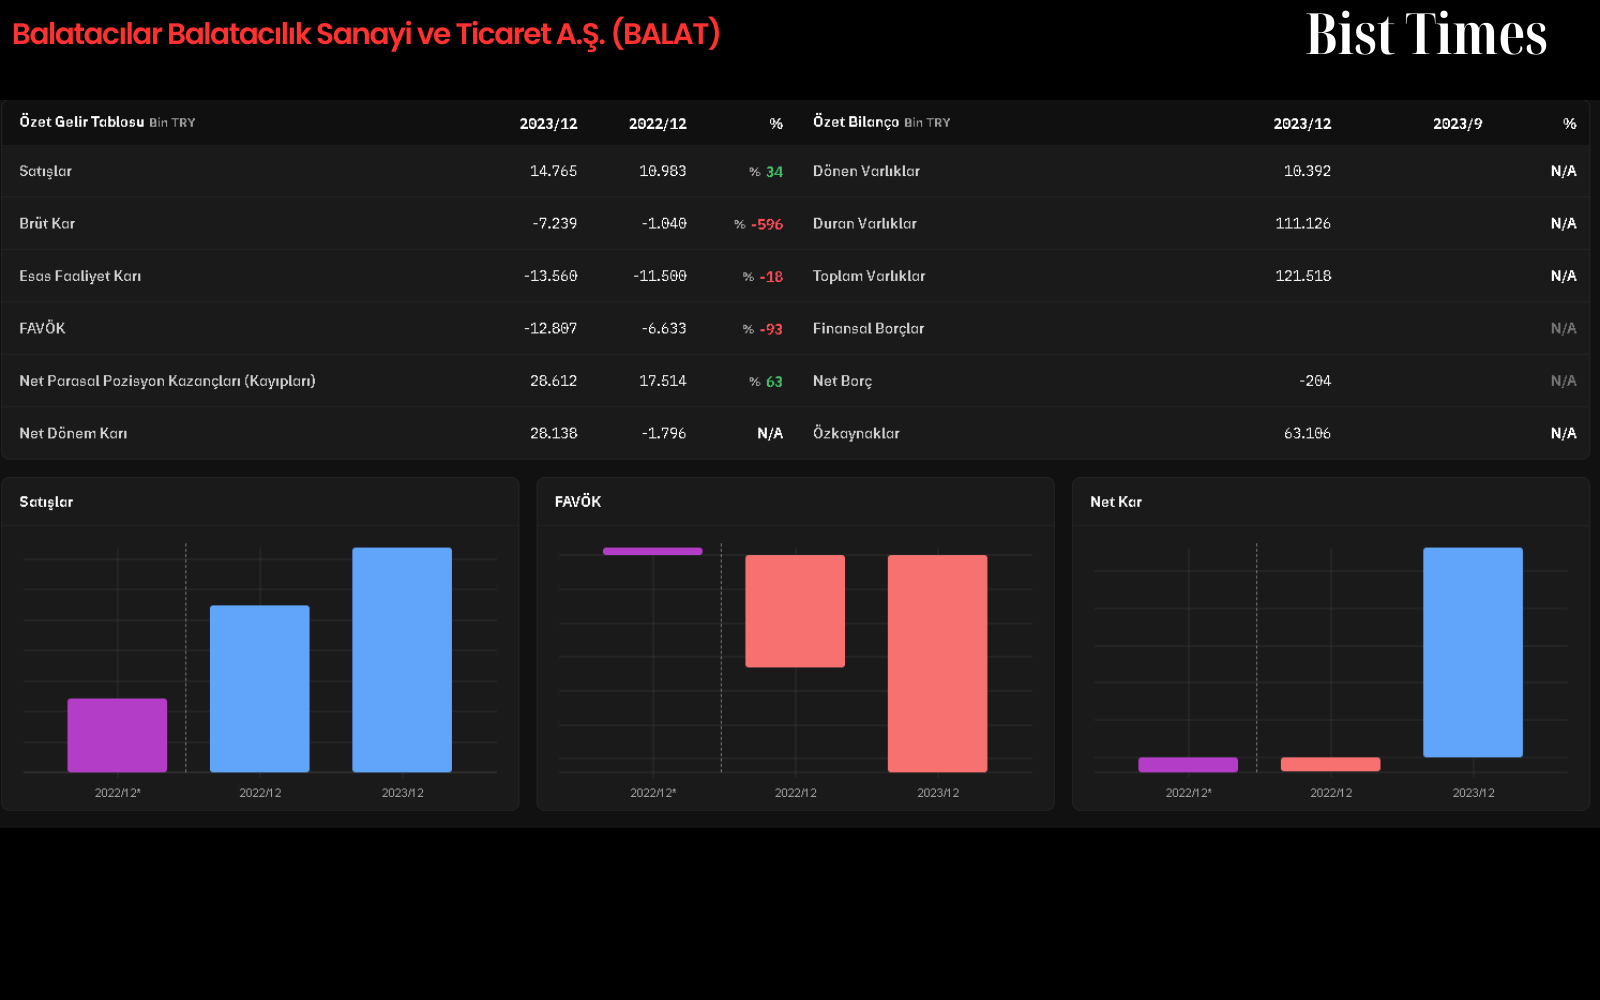Click the Dönen Varlıklar row label

(866, 171)
